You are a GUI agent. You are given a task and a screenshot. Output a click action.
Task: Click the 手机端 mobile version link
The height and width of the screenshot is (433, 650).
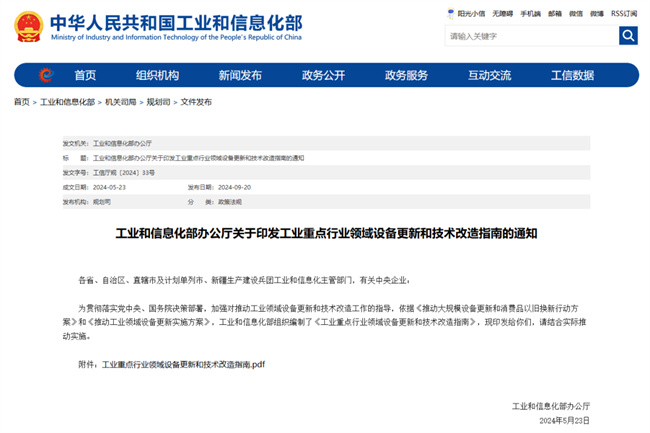click(x=531, y=14)
